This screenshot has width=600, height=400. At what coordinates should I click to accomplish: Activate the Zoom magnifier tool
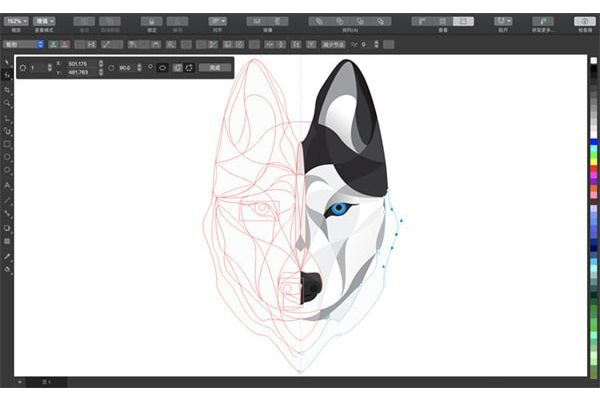[x=7, y=103]
